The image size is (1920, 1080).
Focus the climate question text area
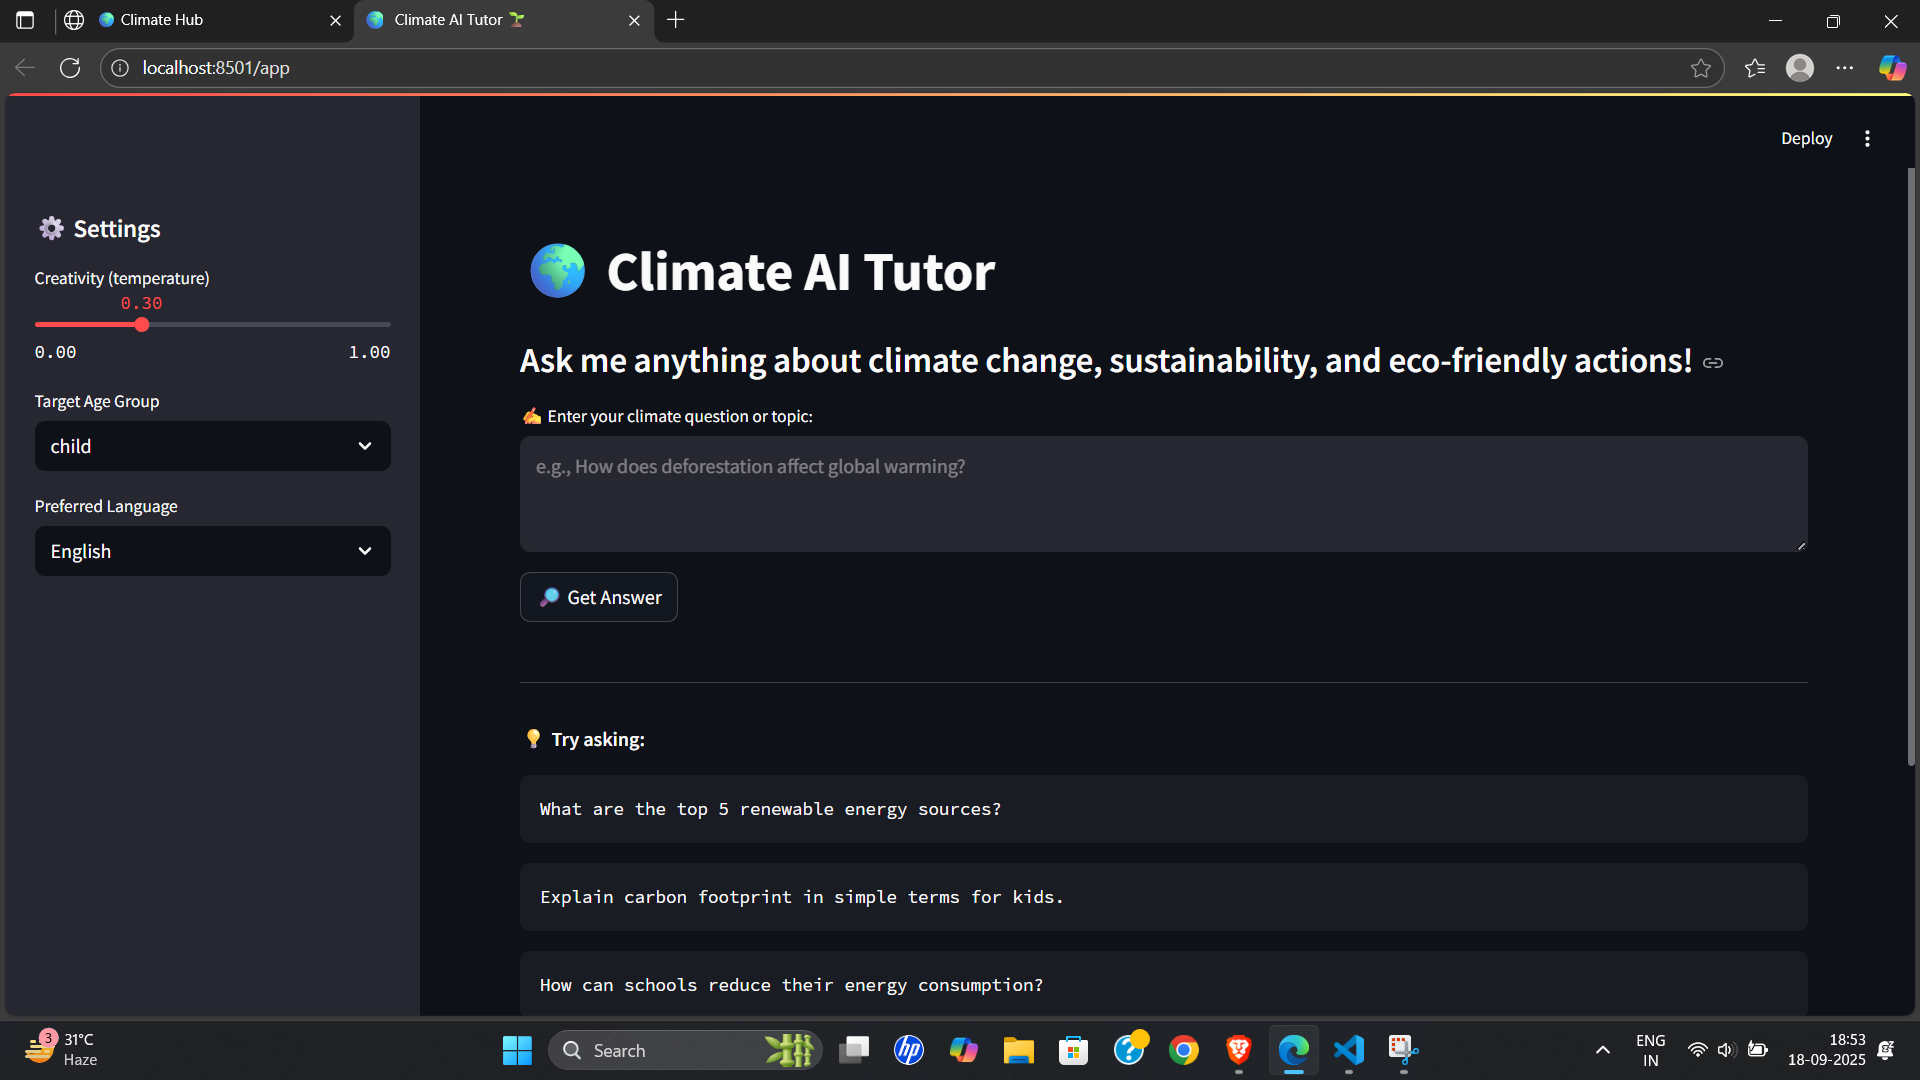(x=1162, y=494)
